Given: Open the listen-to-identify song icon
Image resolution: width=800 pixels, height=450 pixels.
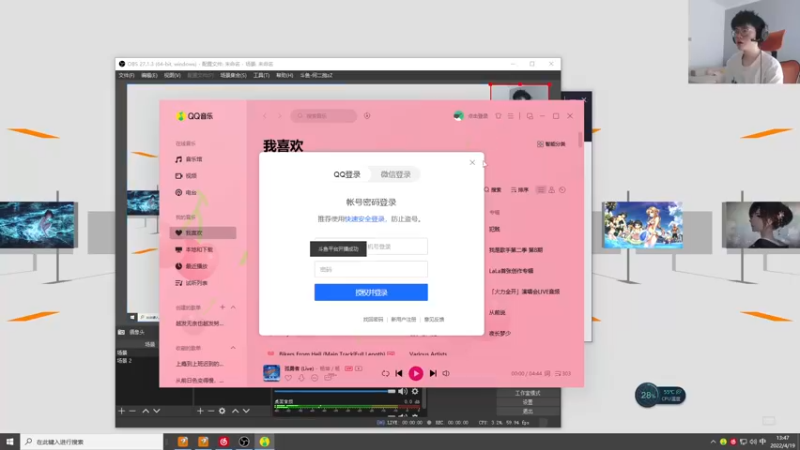Looking at the screenshot, I should click(367, 116).
